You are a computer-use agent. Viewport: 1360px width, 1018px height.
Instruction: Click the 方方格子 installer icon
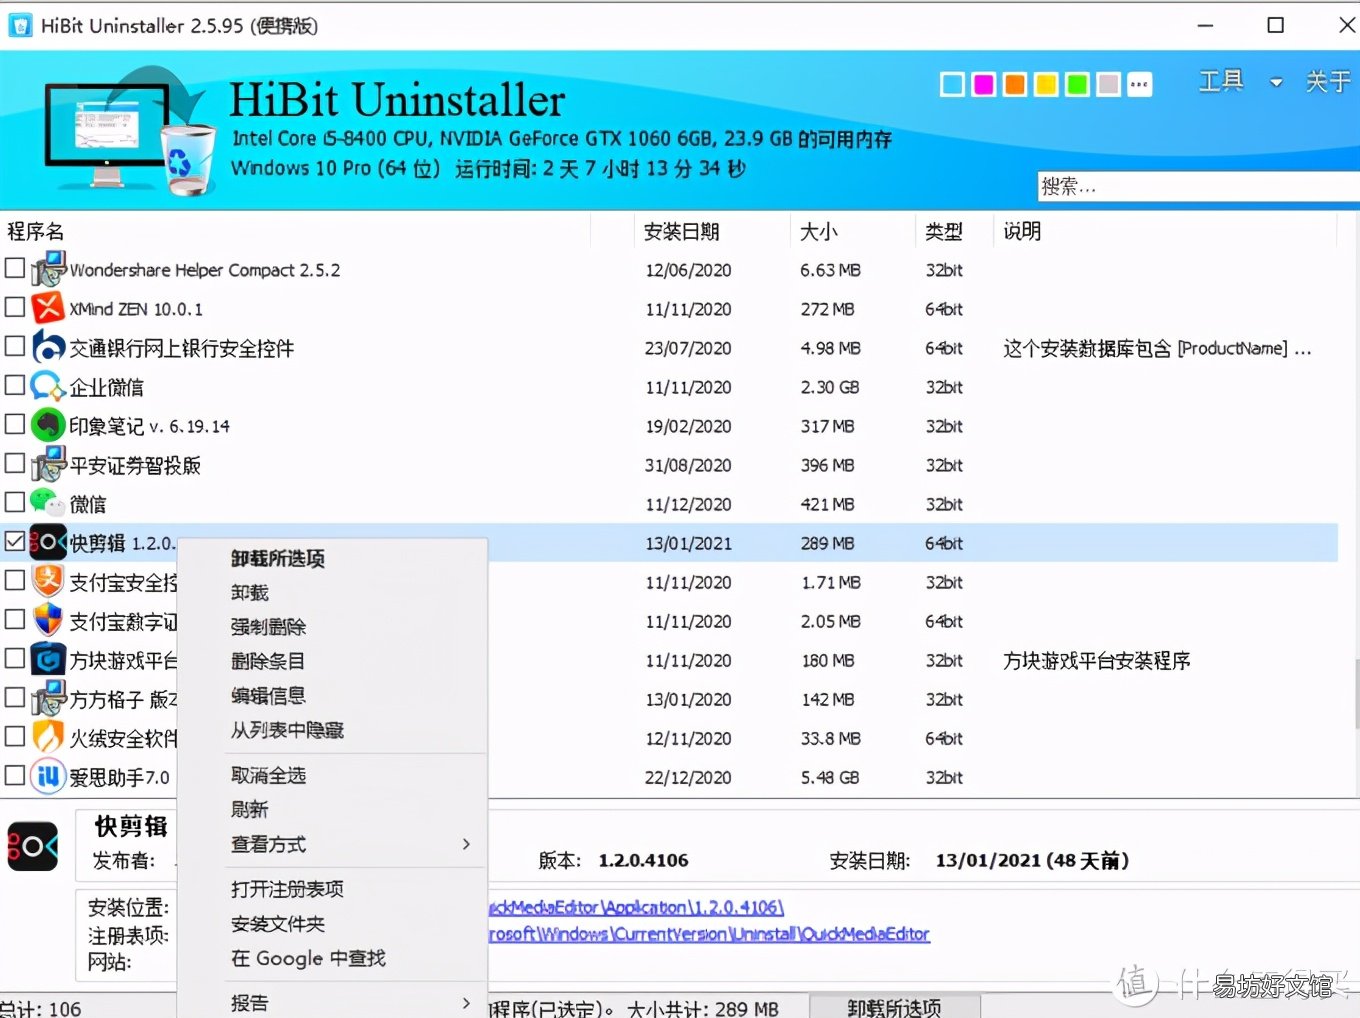[48, 698]
